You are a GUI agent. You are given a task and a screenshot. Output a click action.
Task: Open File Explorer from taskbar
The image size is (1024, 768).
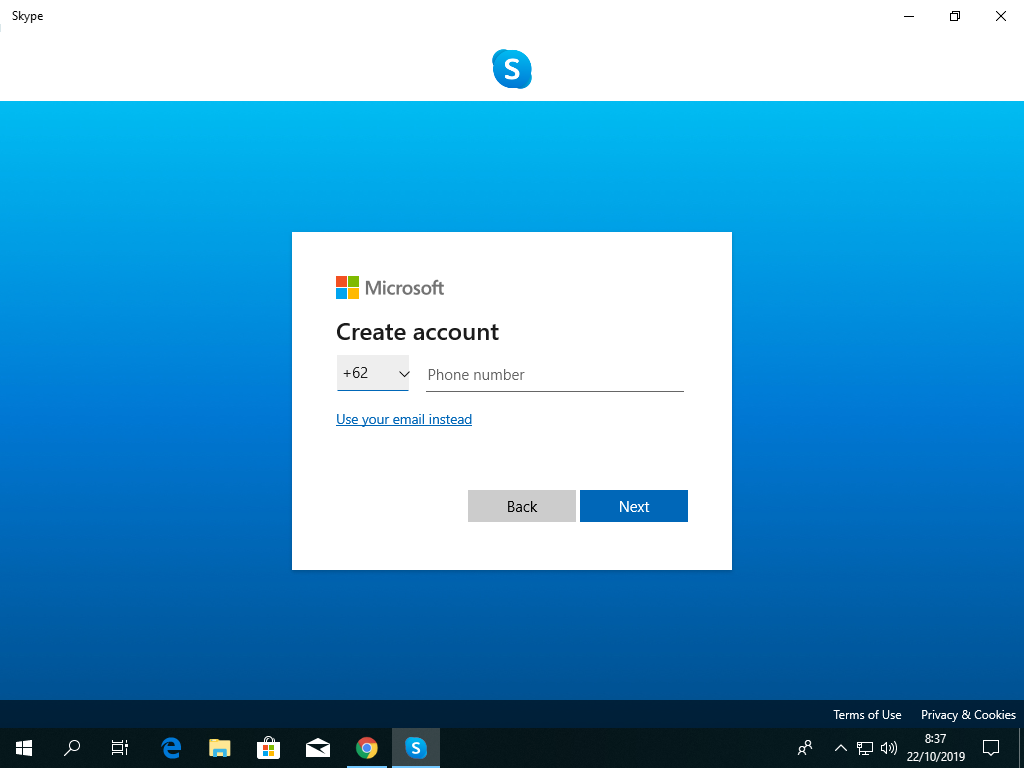click(x=220, y=748)
